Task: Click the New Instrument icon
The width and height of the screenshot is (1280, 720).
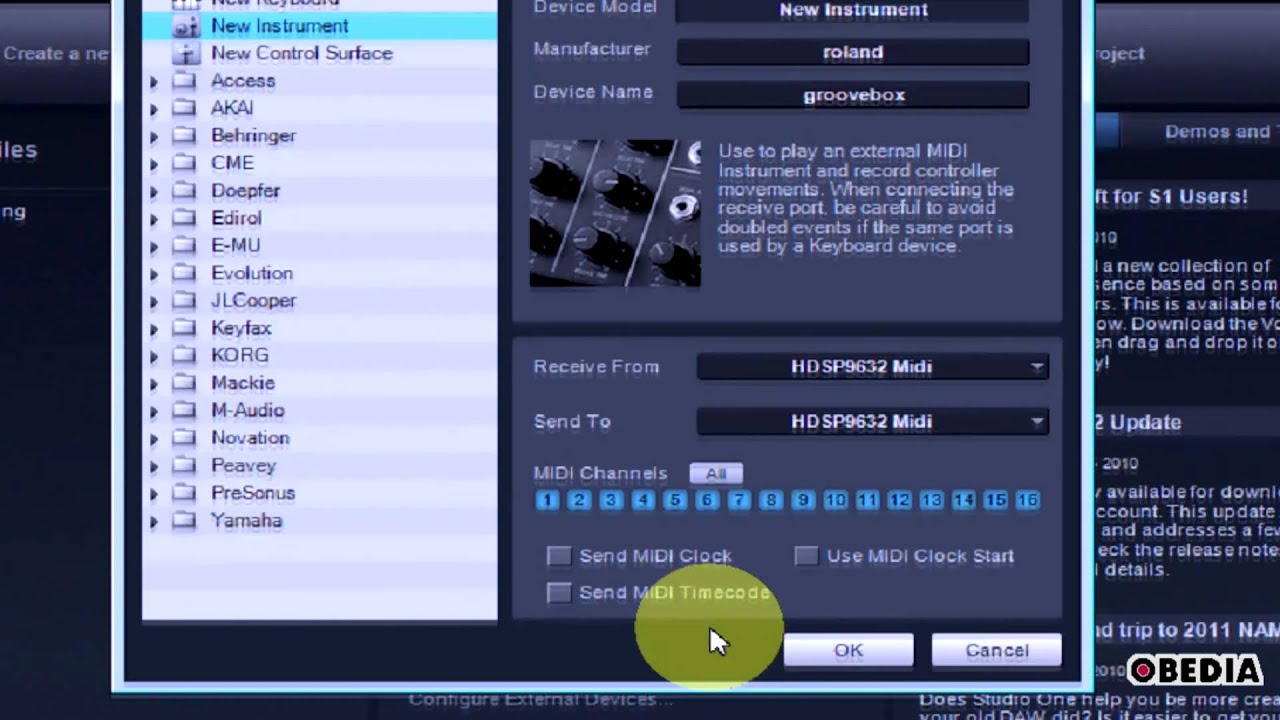Action: click(186, 26)
